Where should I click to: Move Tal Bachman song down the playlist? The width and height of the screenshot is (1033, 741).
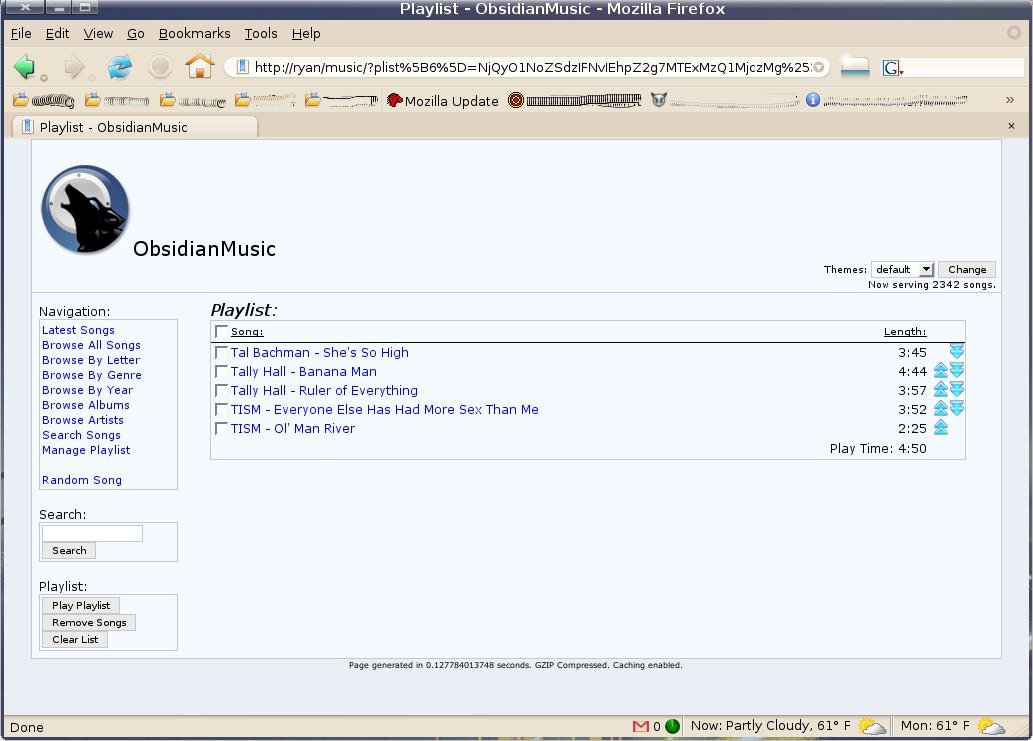(x=957, y=351)
